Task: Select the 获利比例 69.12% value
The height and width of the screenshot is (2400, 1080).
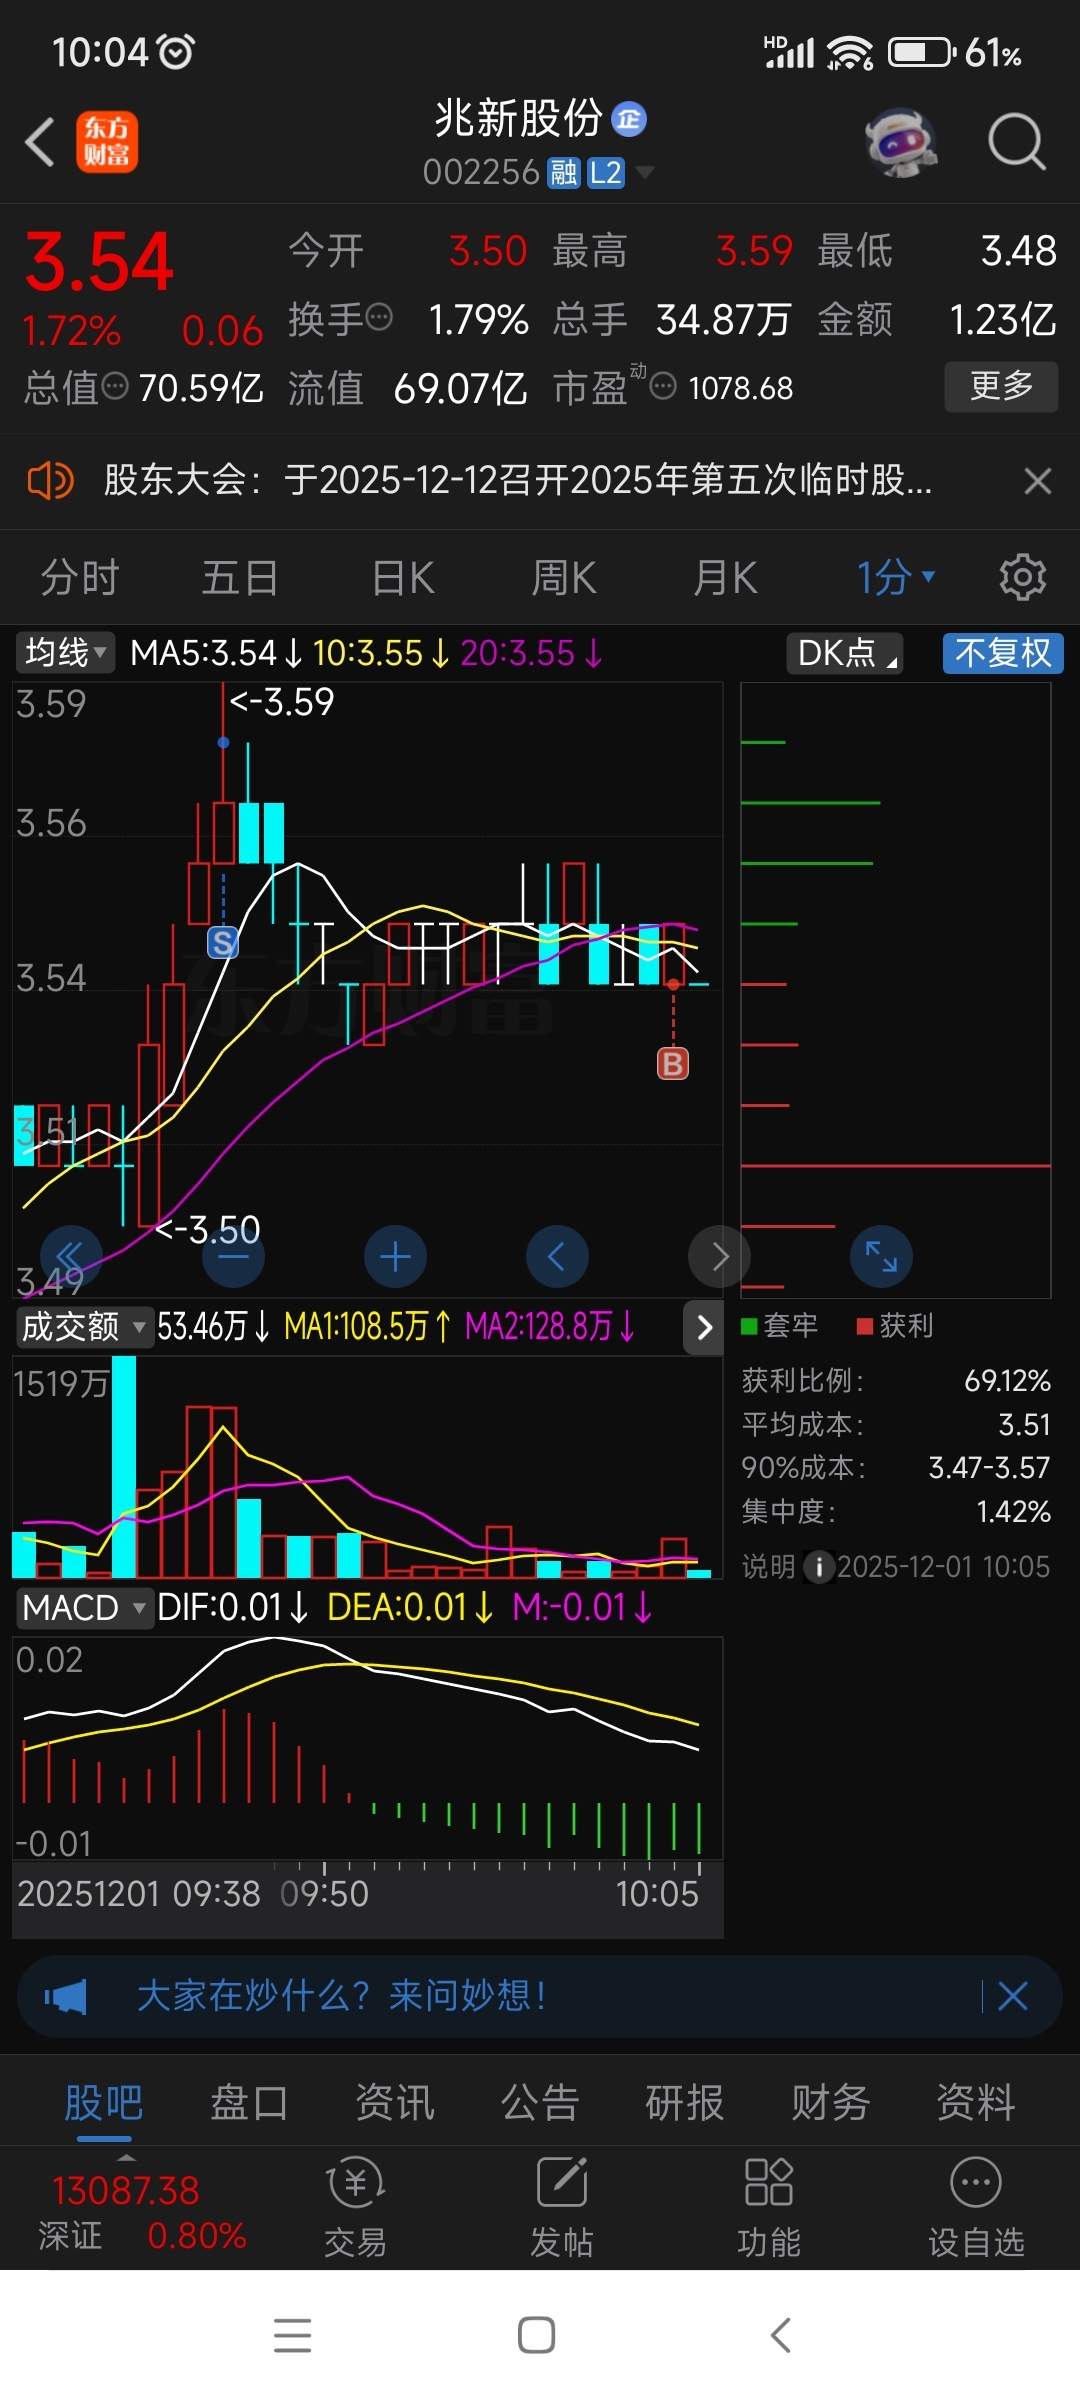Action: pos(1007,1381)
